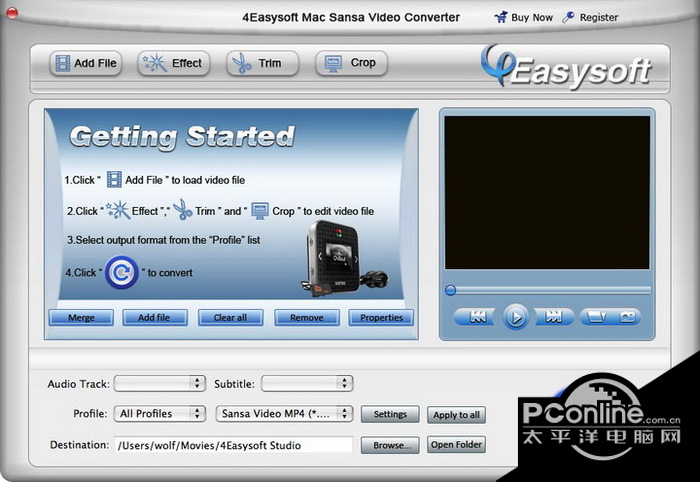Click the Browse... button

[390, 445]
